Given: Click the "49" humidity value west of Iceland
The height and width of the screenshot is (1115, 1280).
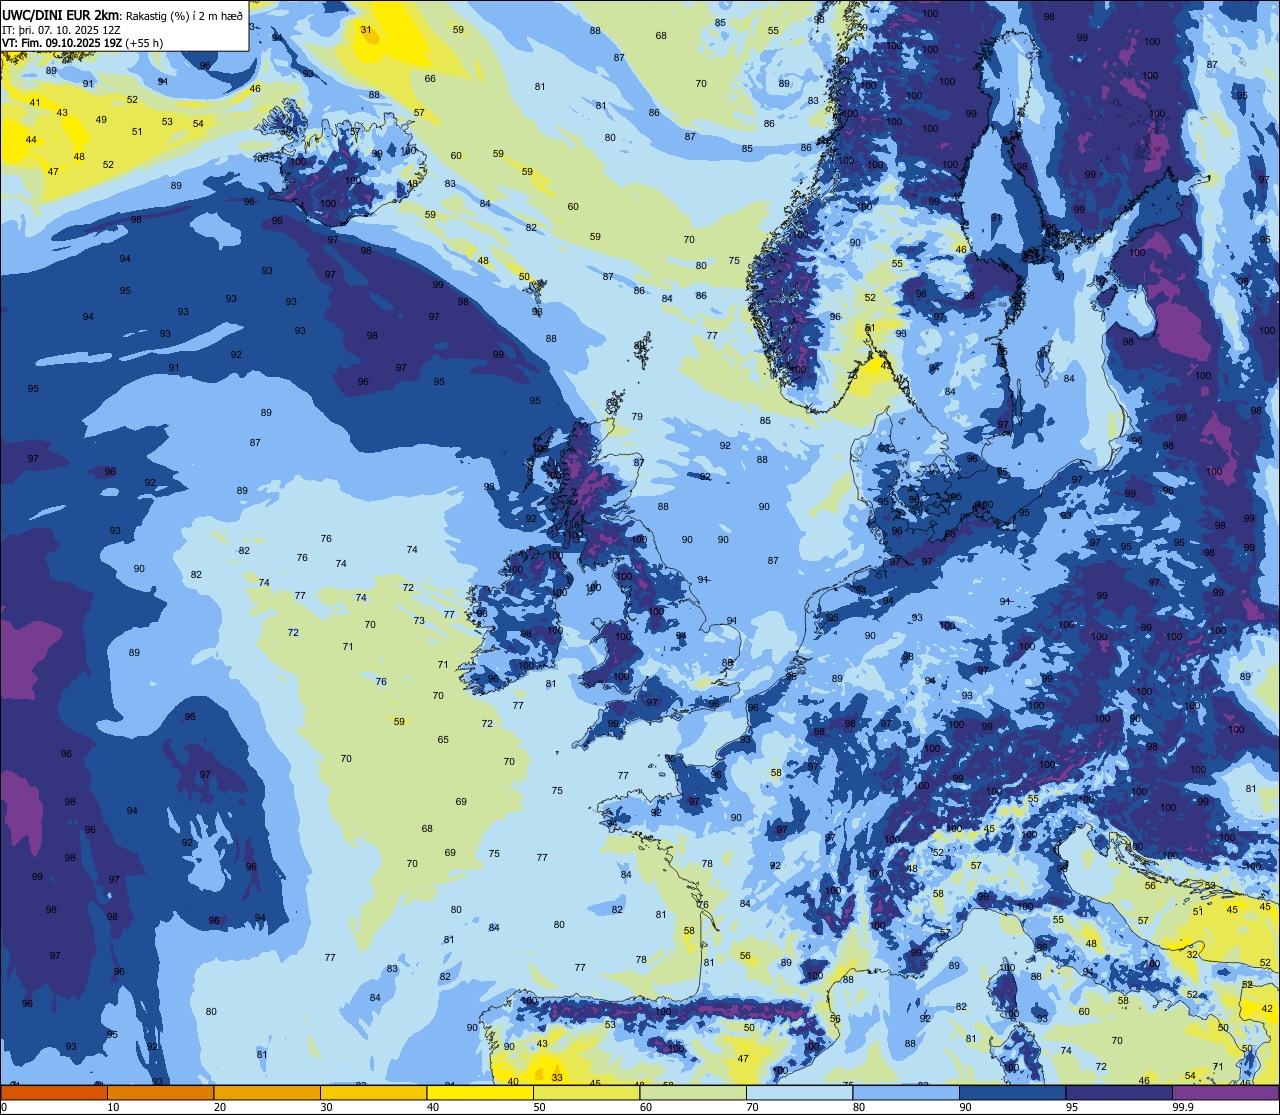Looking at the screenshot, I should pos(101,120).
